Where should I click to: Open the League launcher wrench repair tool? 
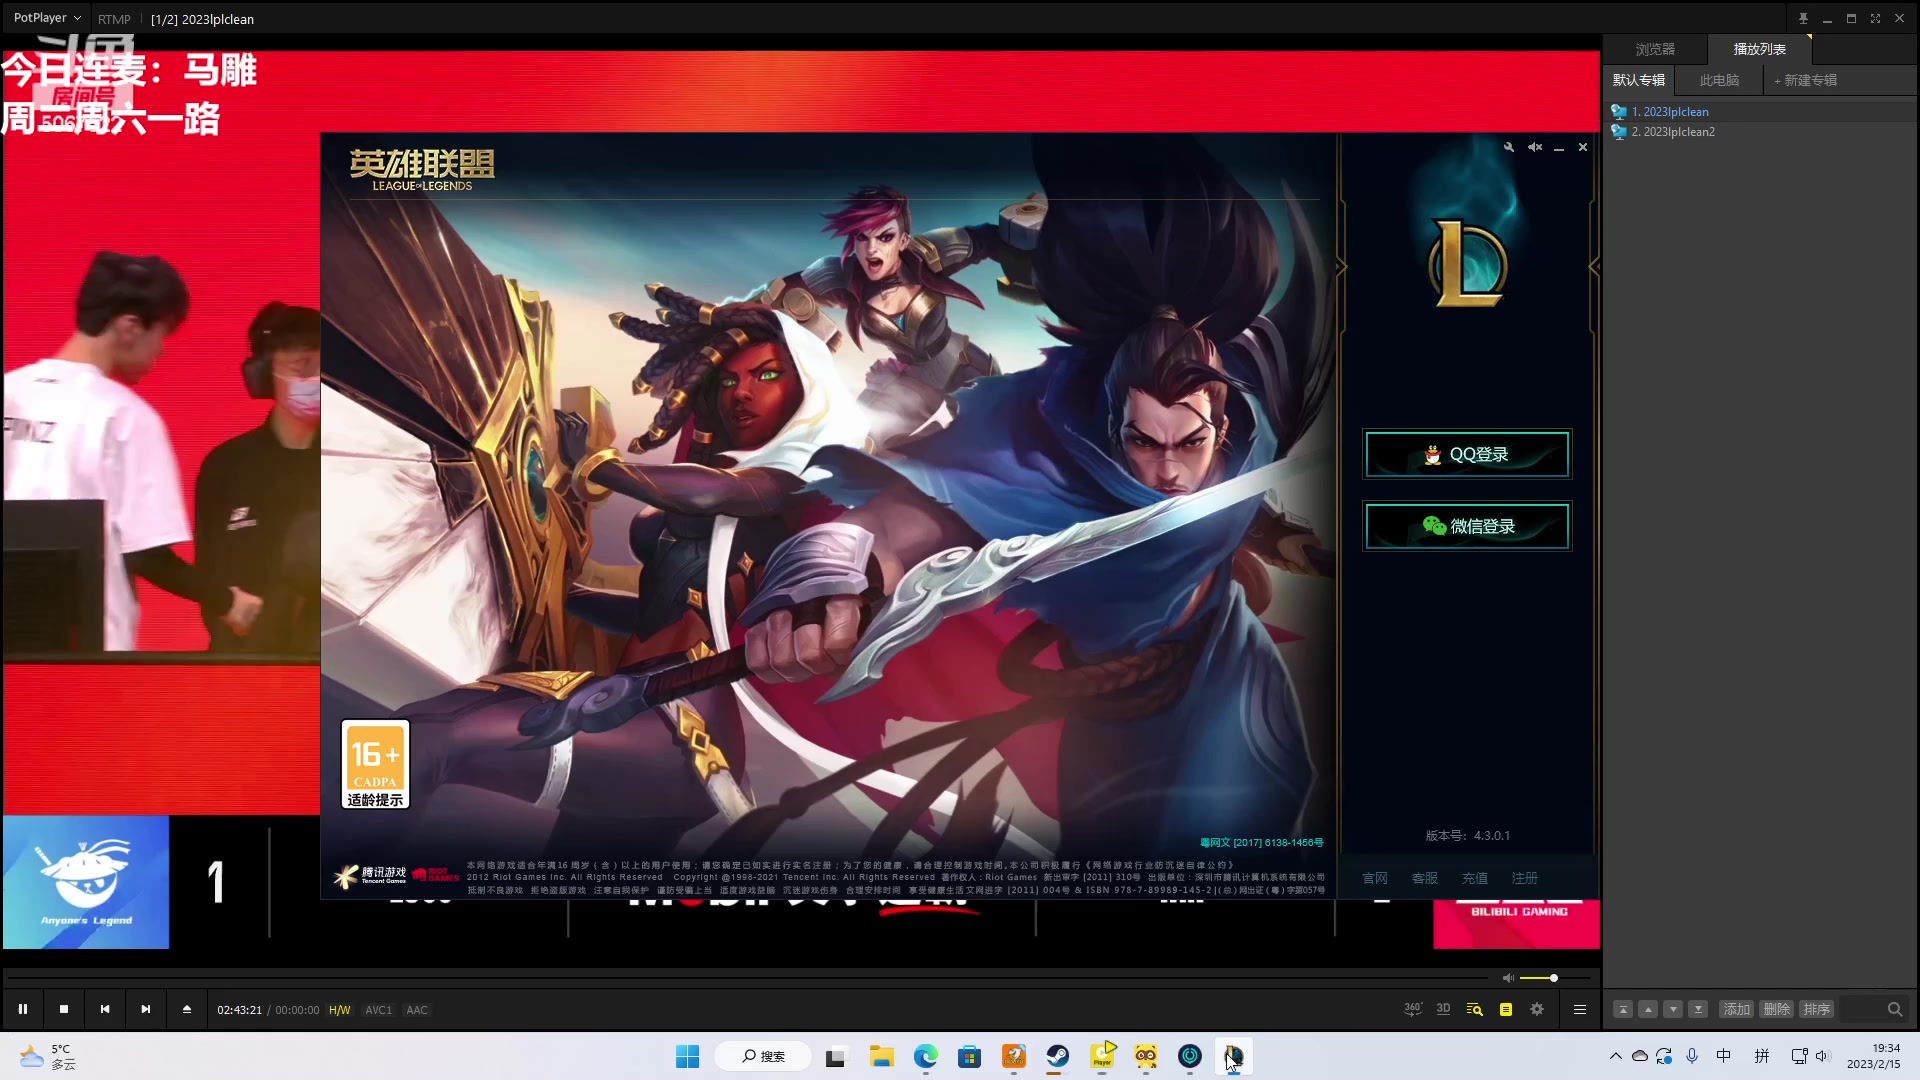point(1508,147)
